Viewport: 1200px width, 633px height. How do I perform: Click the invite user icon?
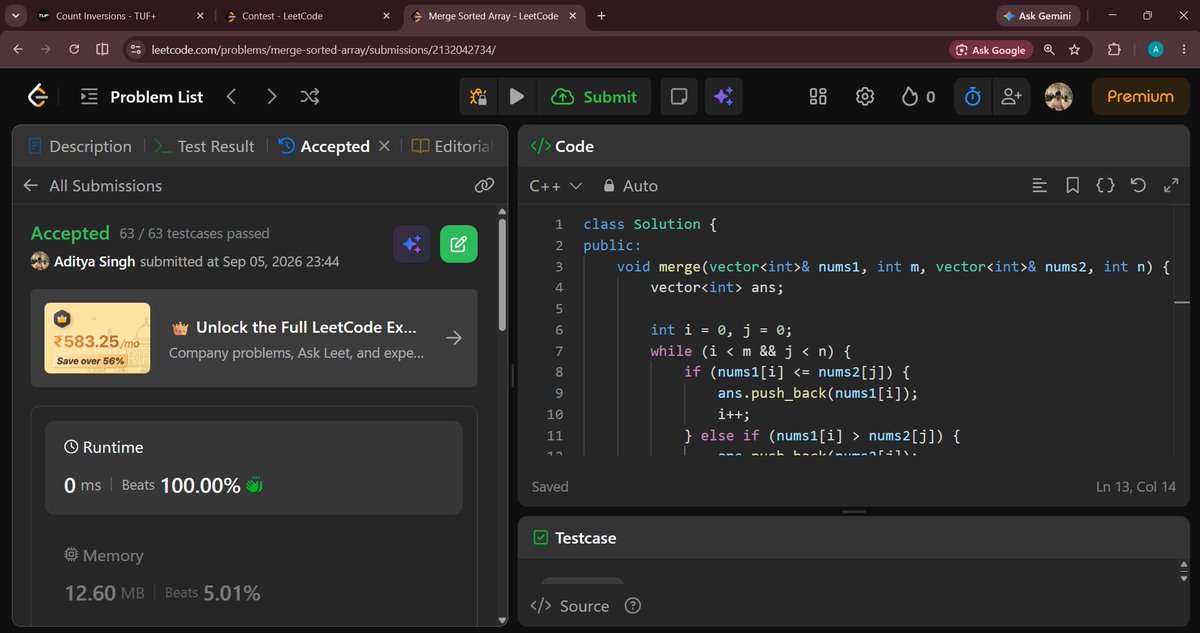pyautogui.click(x=1012, y=97)
